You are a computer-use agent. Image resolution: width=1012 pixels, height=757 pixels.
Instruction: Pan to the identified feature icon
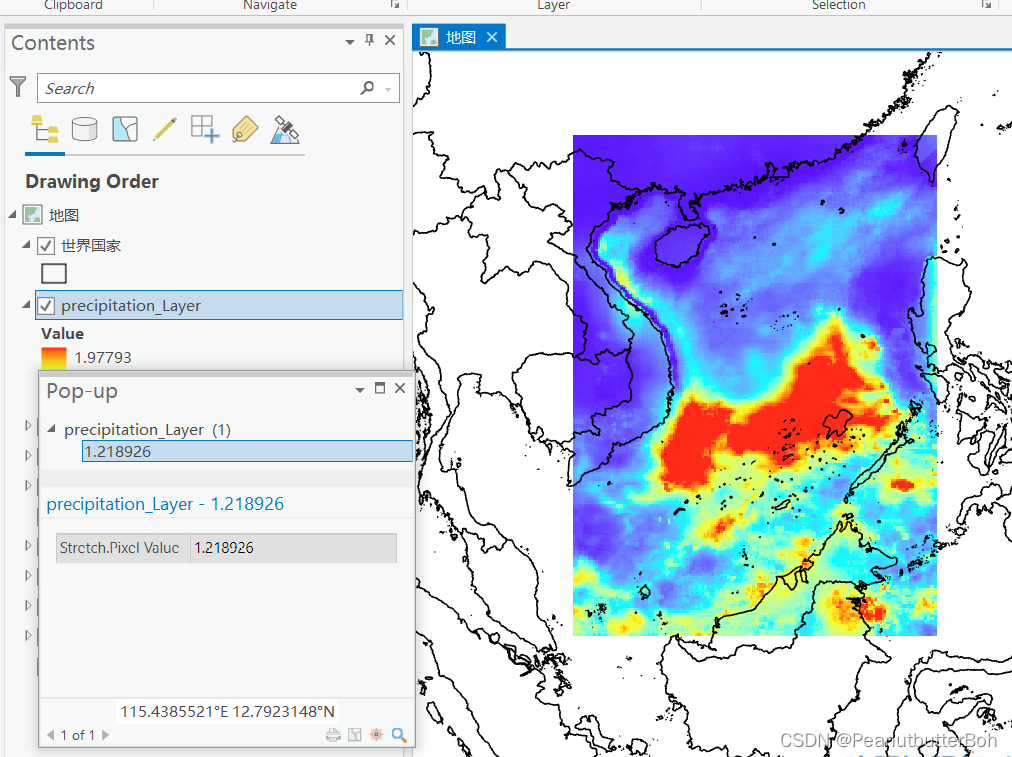click(353, 734)
